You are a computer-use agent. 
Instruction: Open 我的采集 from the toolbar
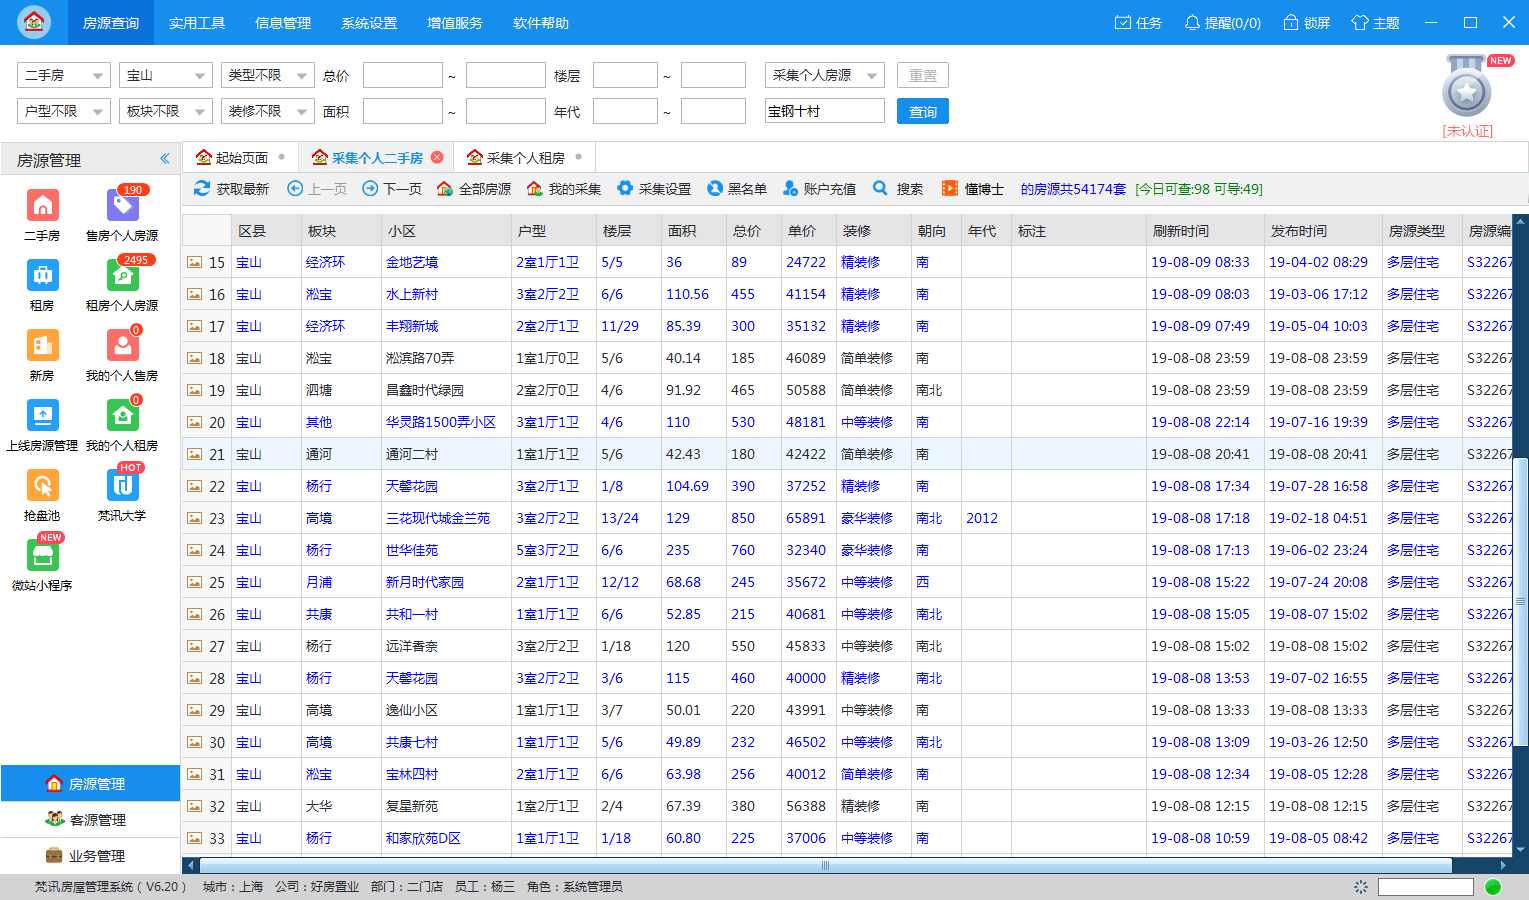(563, 189)
